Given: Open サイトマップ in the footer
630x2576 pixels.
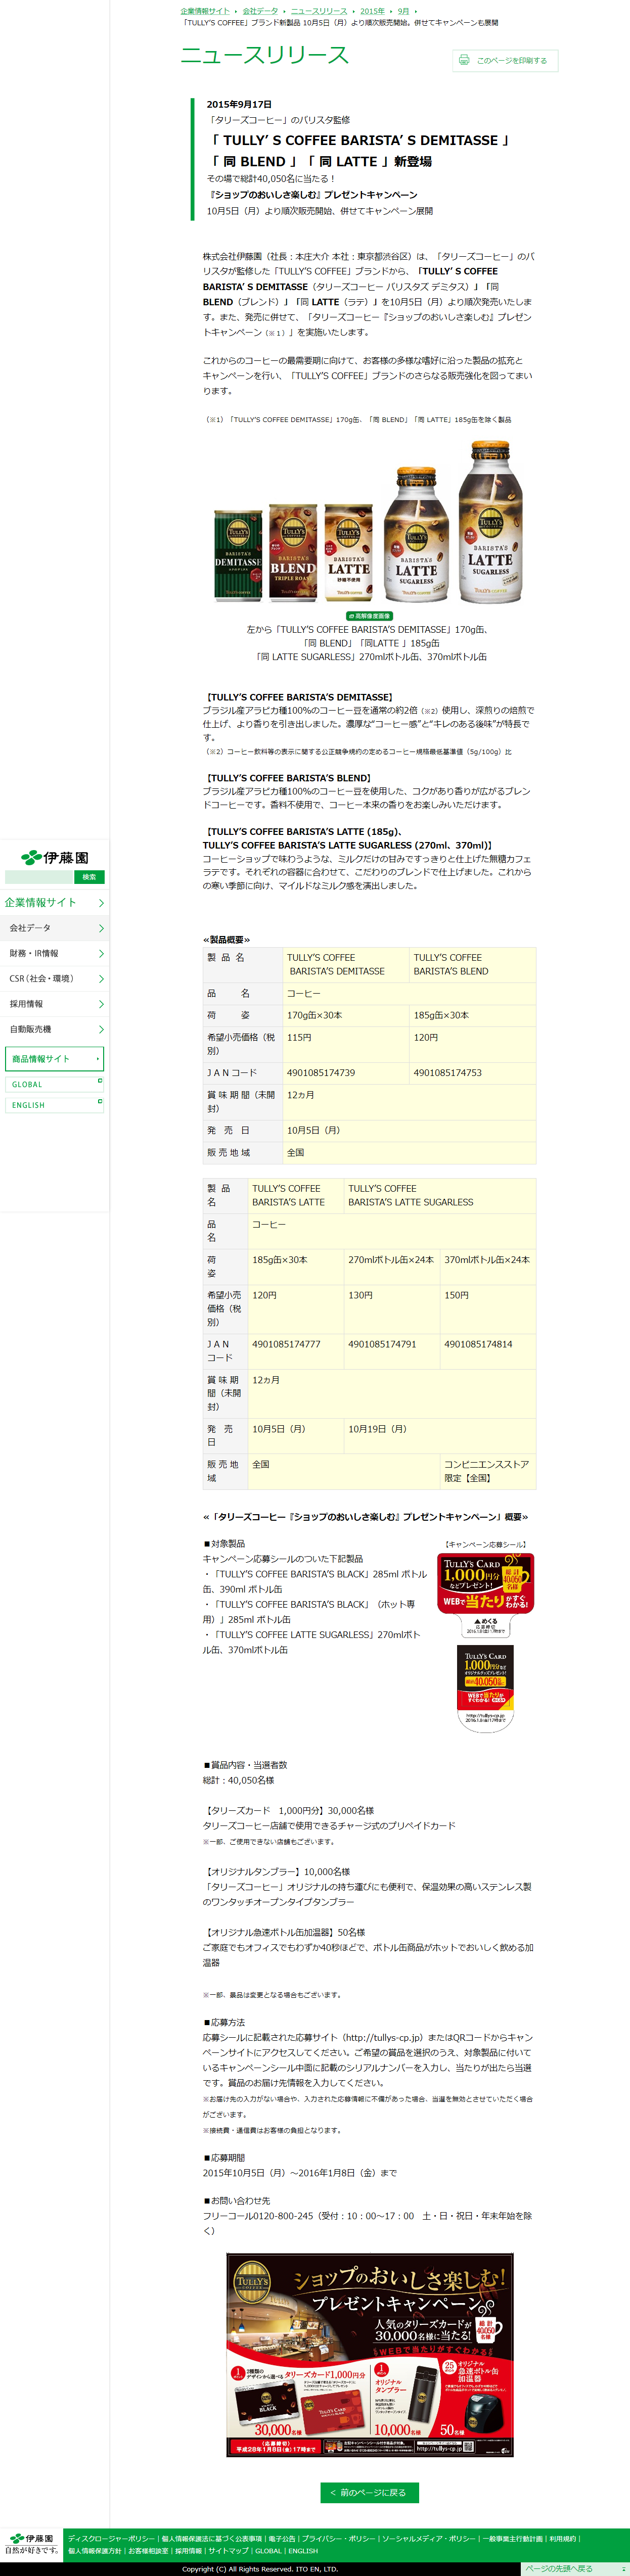Looking at the screenshot, I should click(x=228, y=2550).
